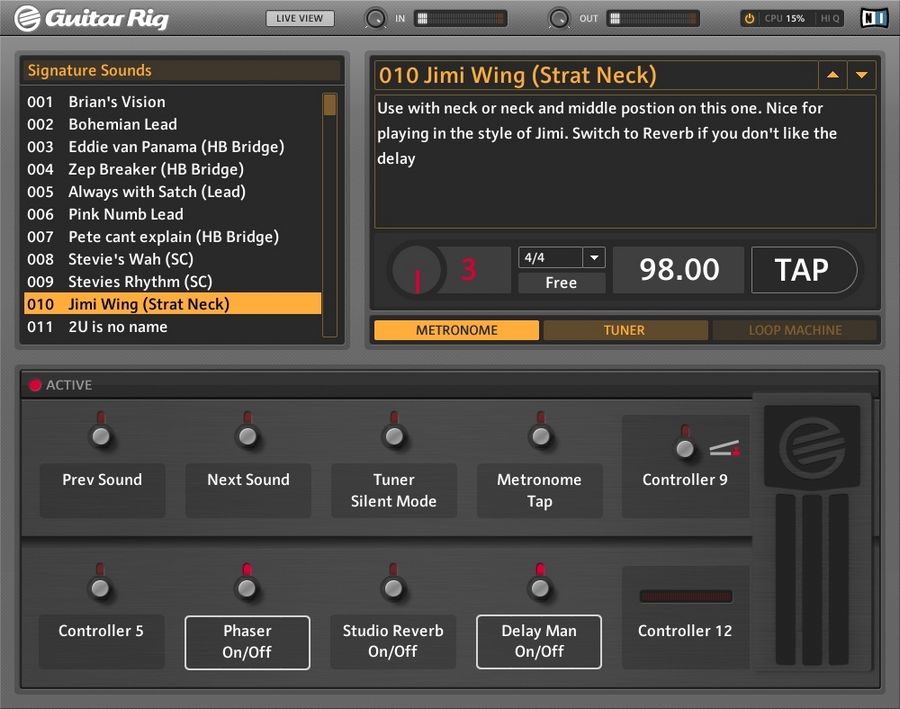Click the input level knob
Image resolution: width=900 pixels, height=709 pixels.
[x=376, y=18]
